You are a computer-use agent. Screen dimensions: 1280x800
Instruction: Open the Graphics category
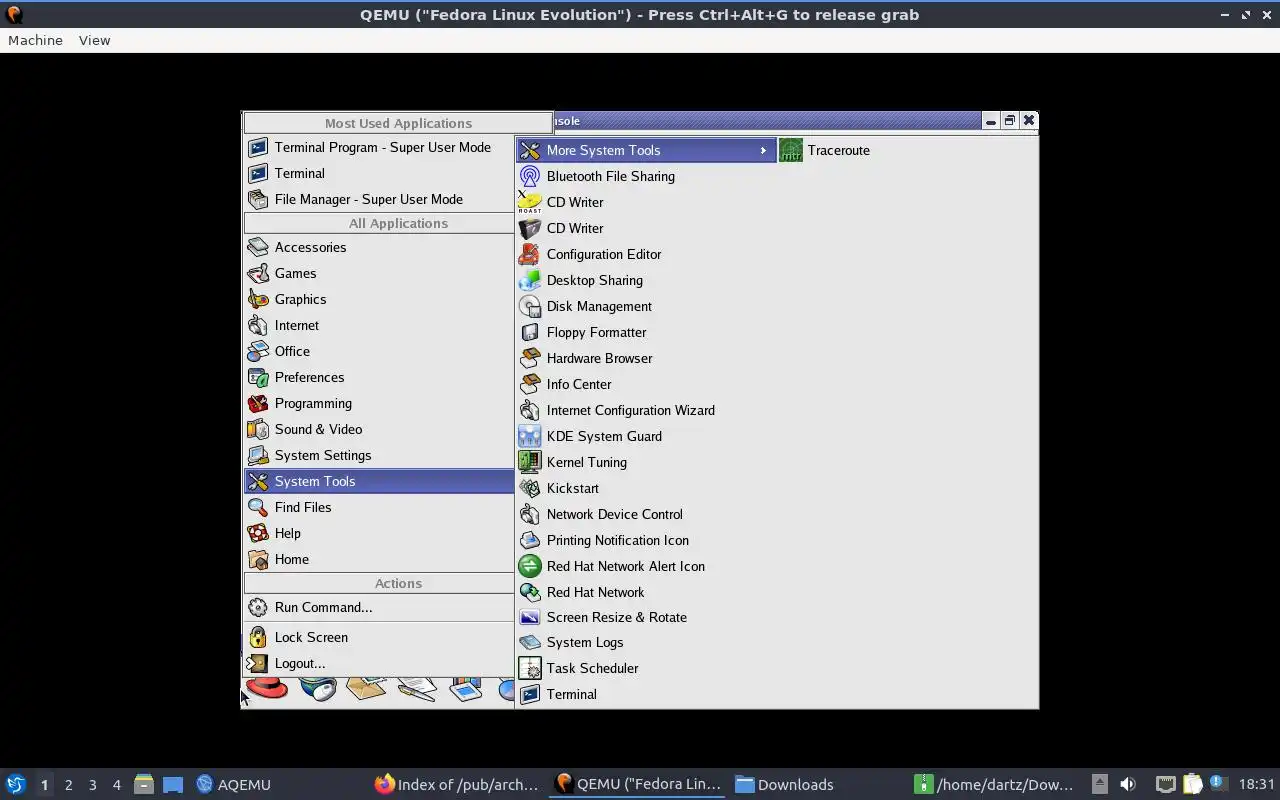(x=379, y=299)
